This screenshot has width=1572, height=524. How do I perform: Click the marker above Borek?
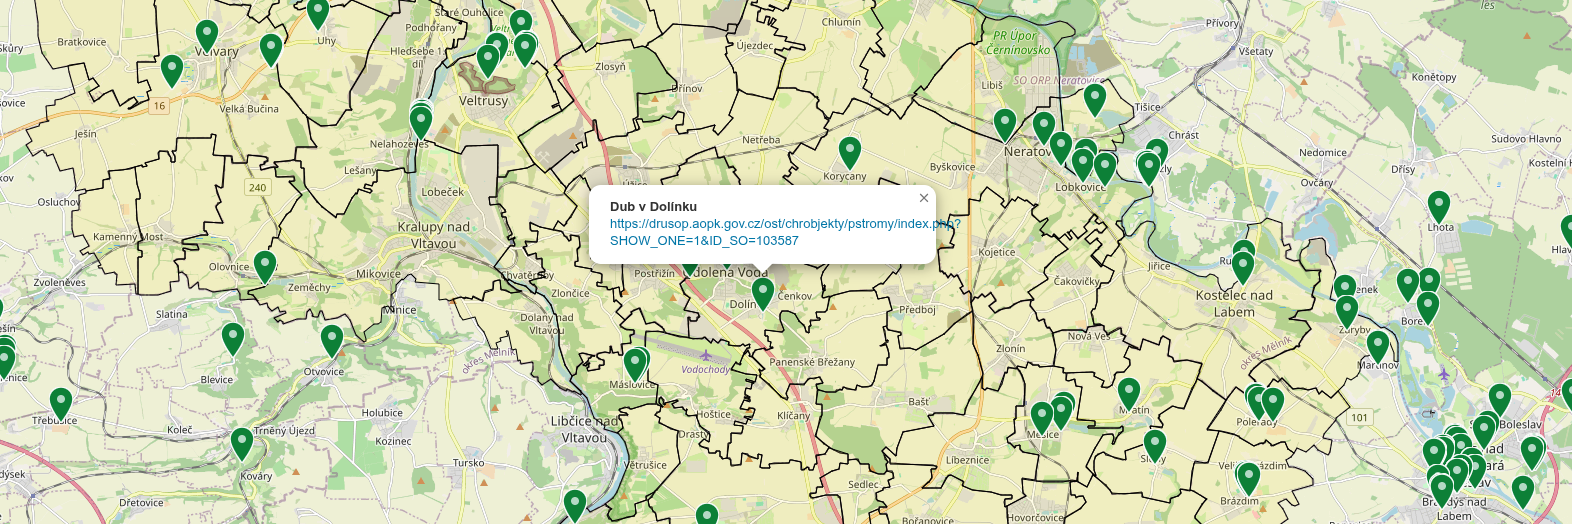point(1428,307)
